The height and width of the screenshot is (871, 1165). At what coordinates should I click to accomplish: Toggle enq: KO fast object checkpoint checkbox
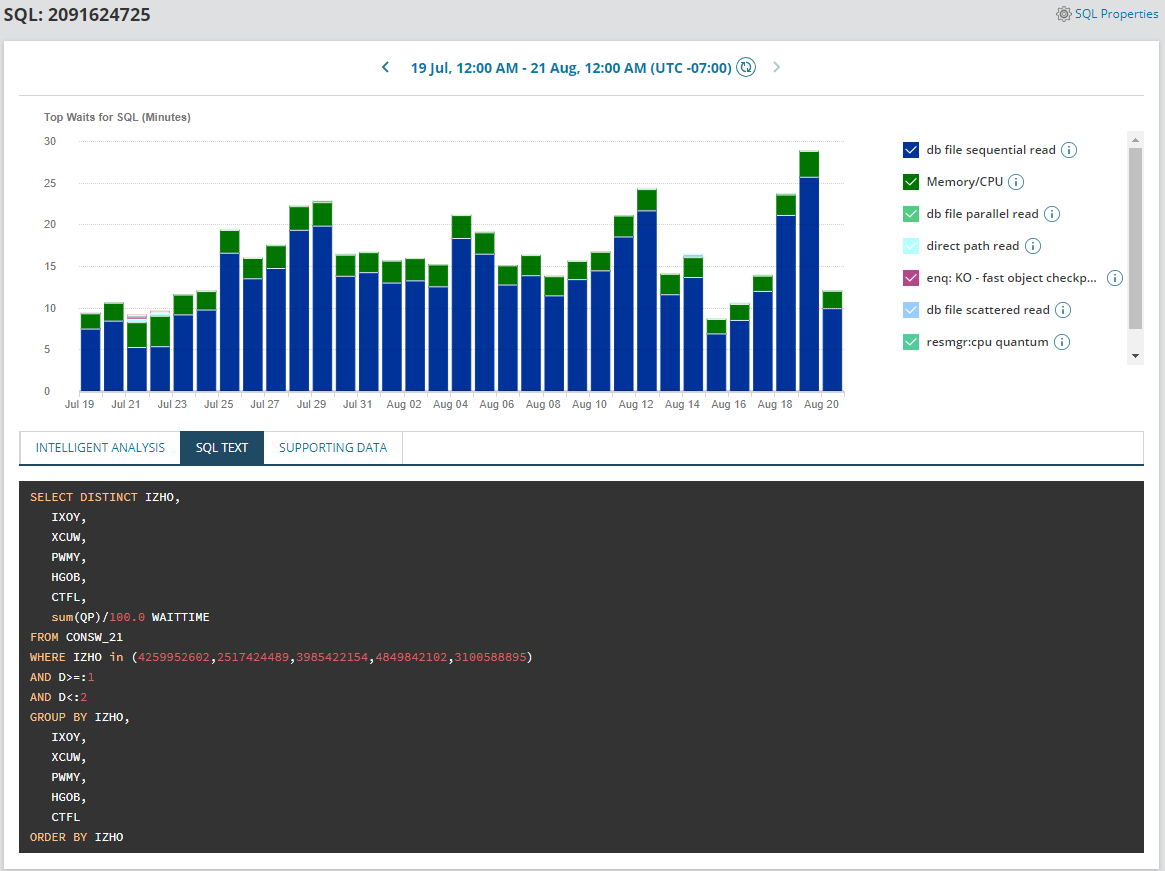click(x=911, y=278)
